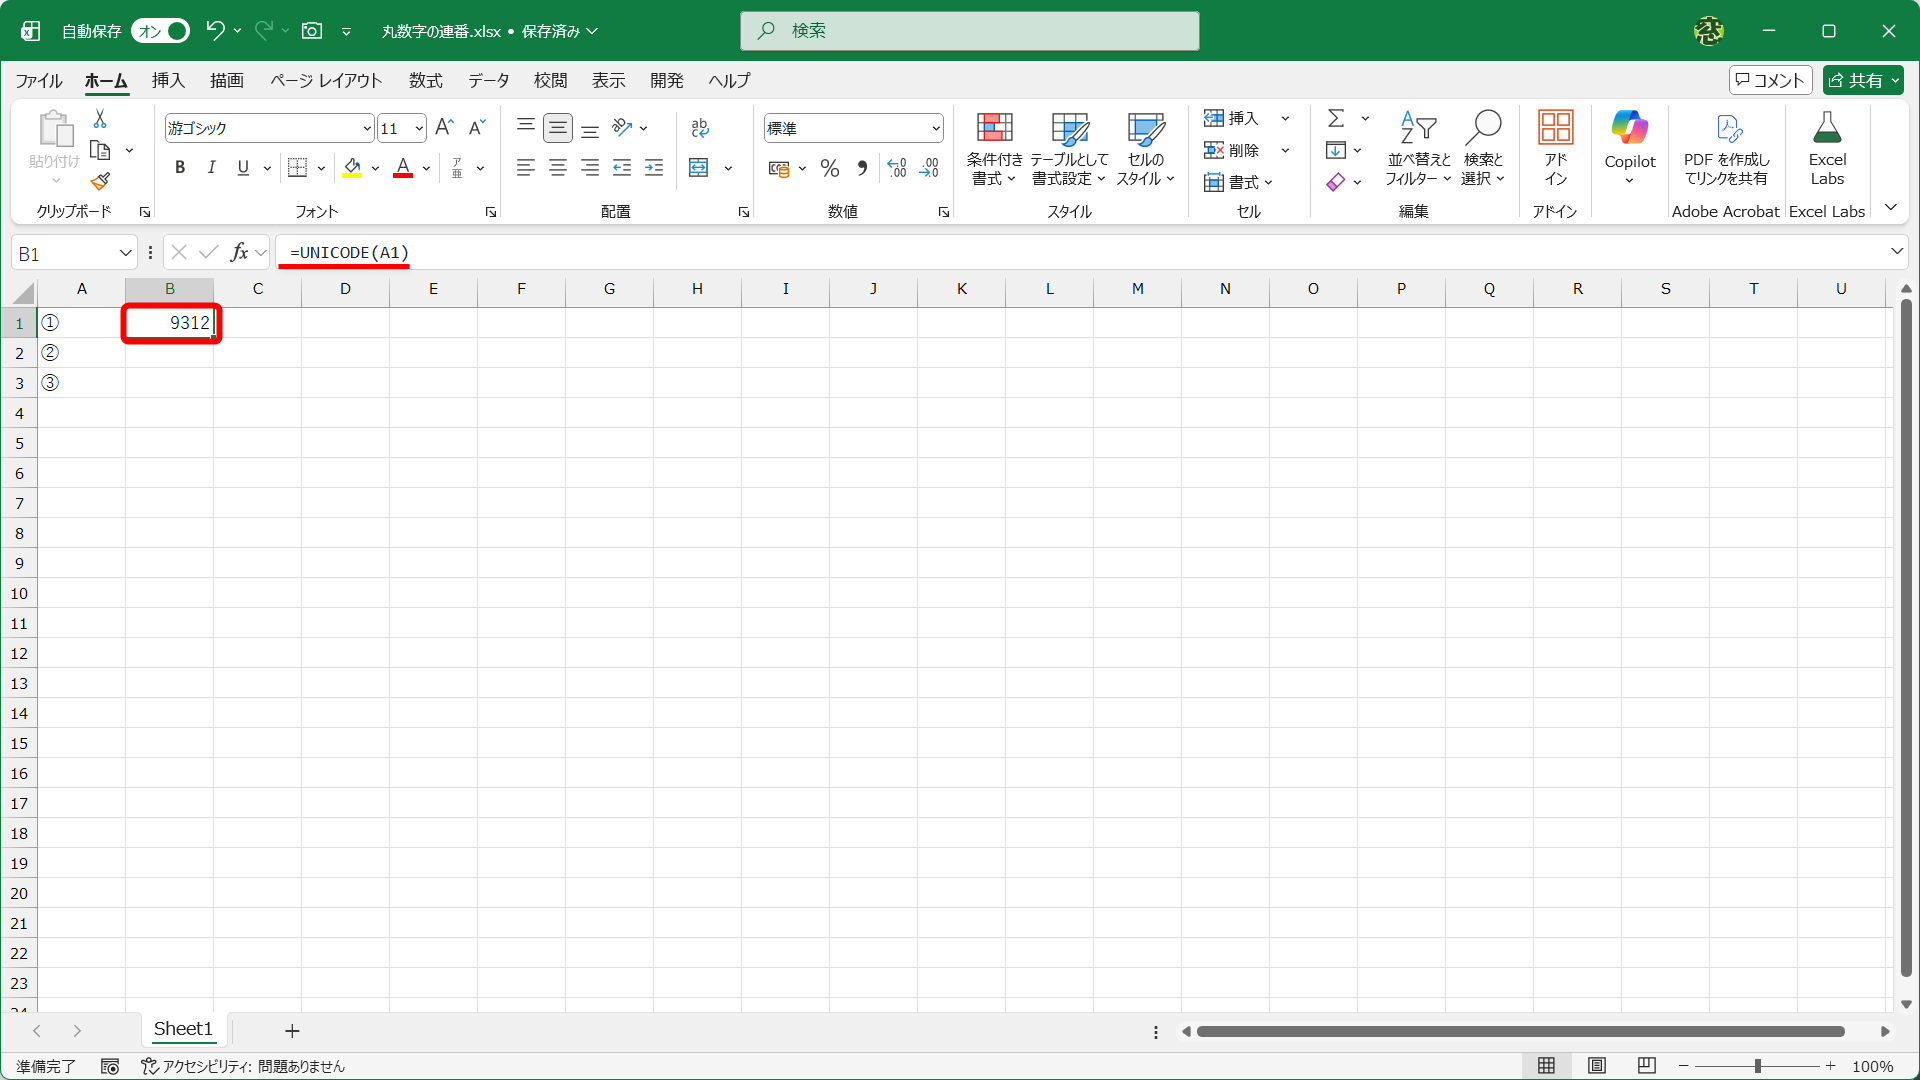Click the Format Painter brush icon
1920x1080 pixels.
pyautogui.click(x=100, y=181)
